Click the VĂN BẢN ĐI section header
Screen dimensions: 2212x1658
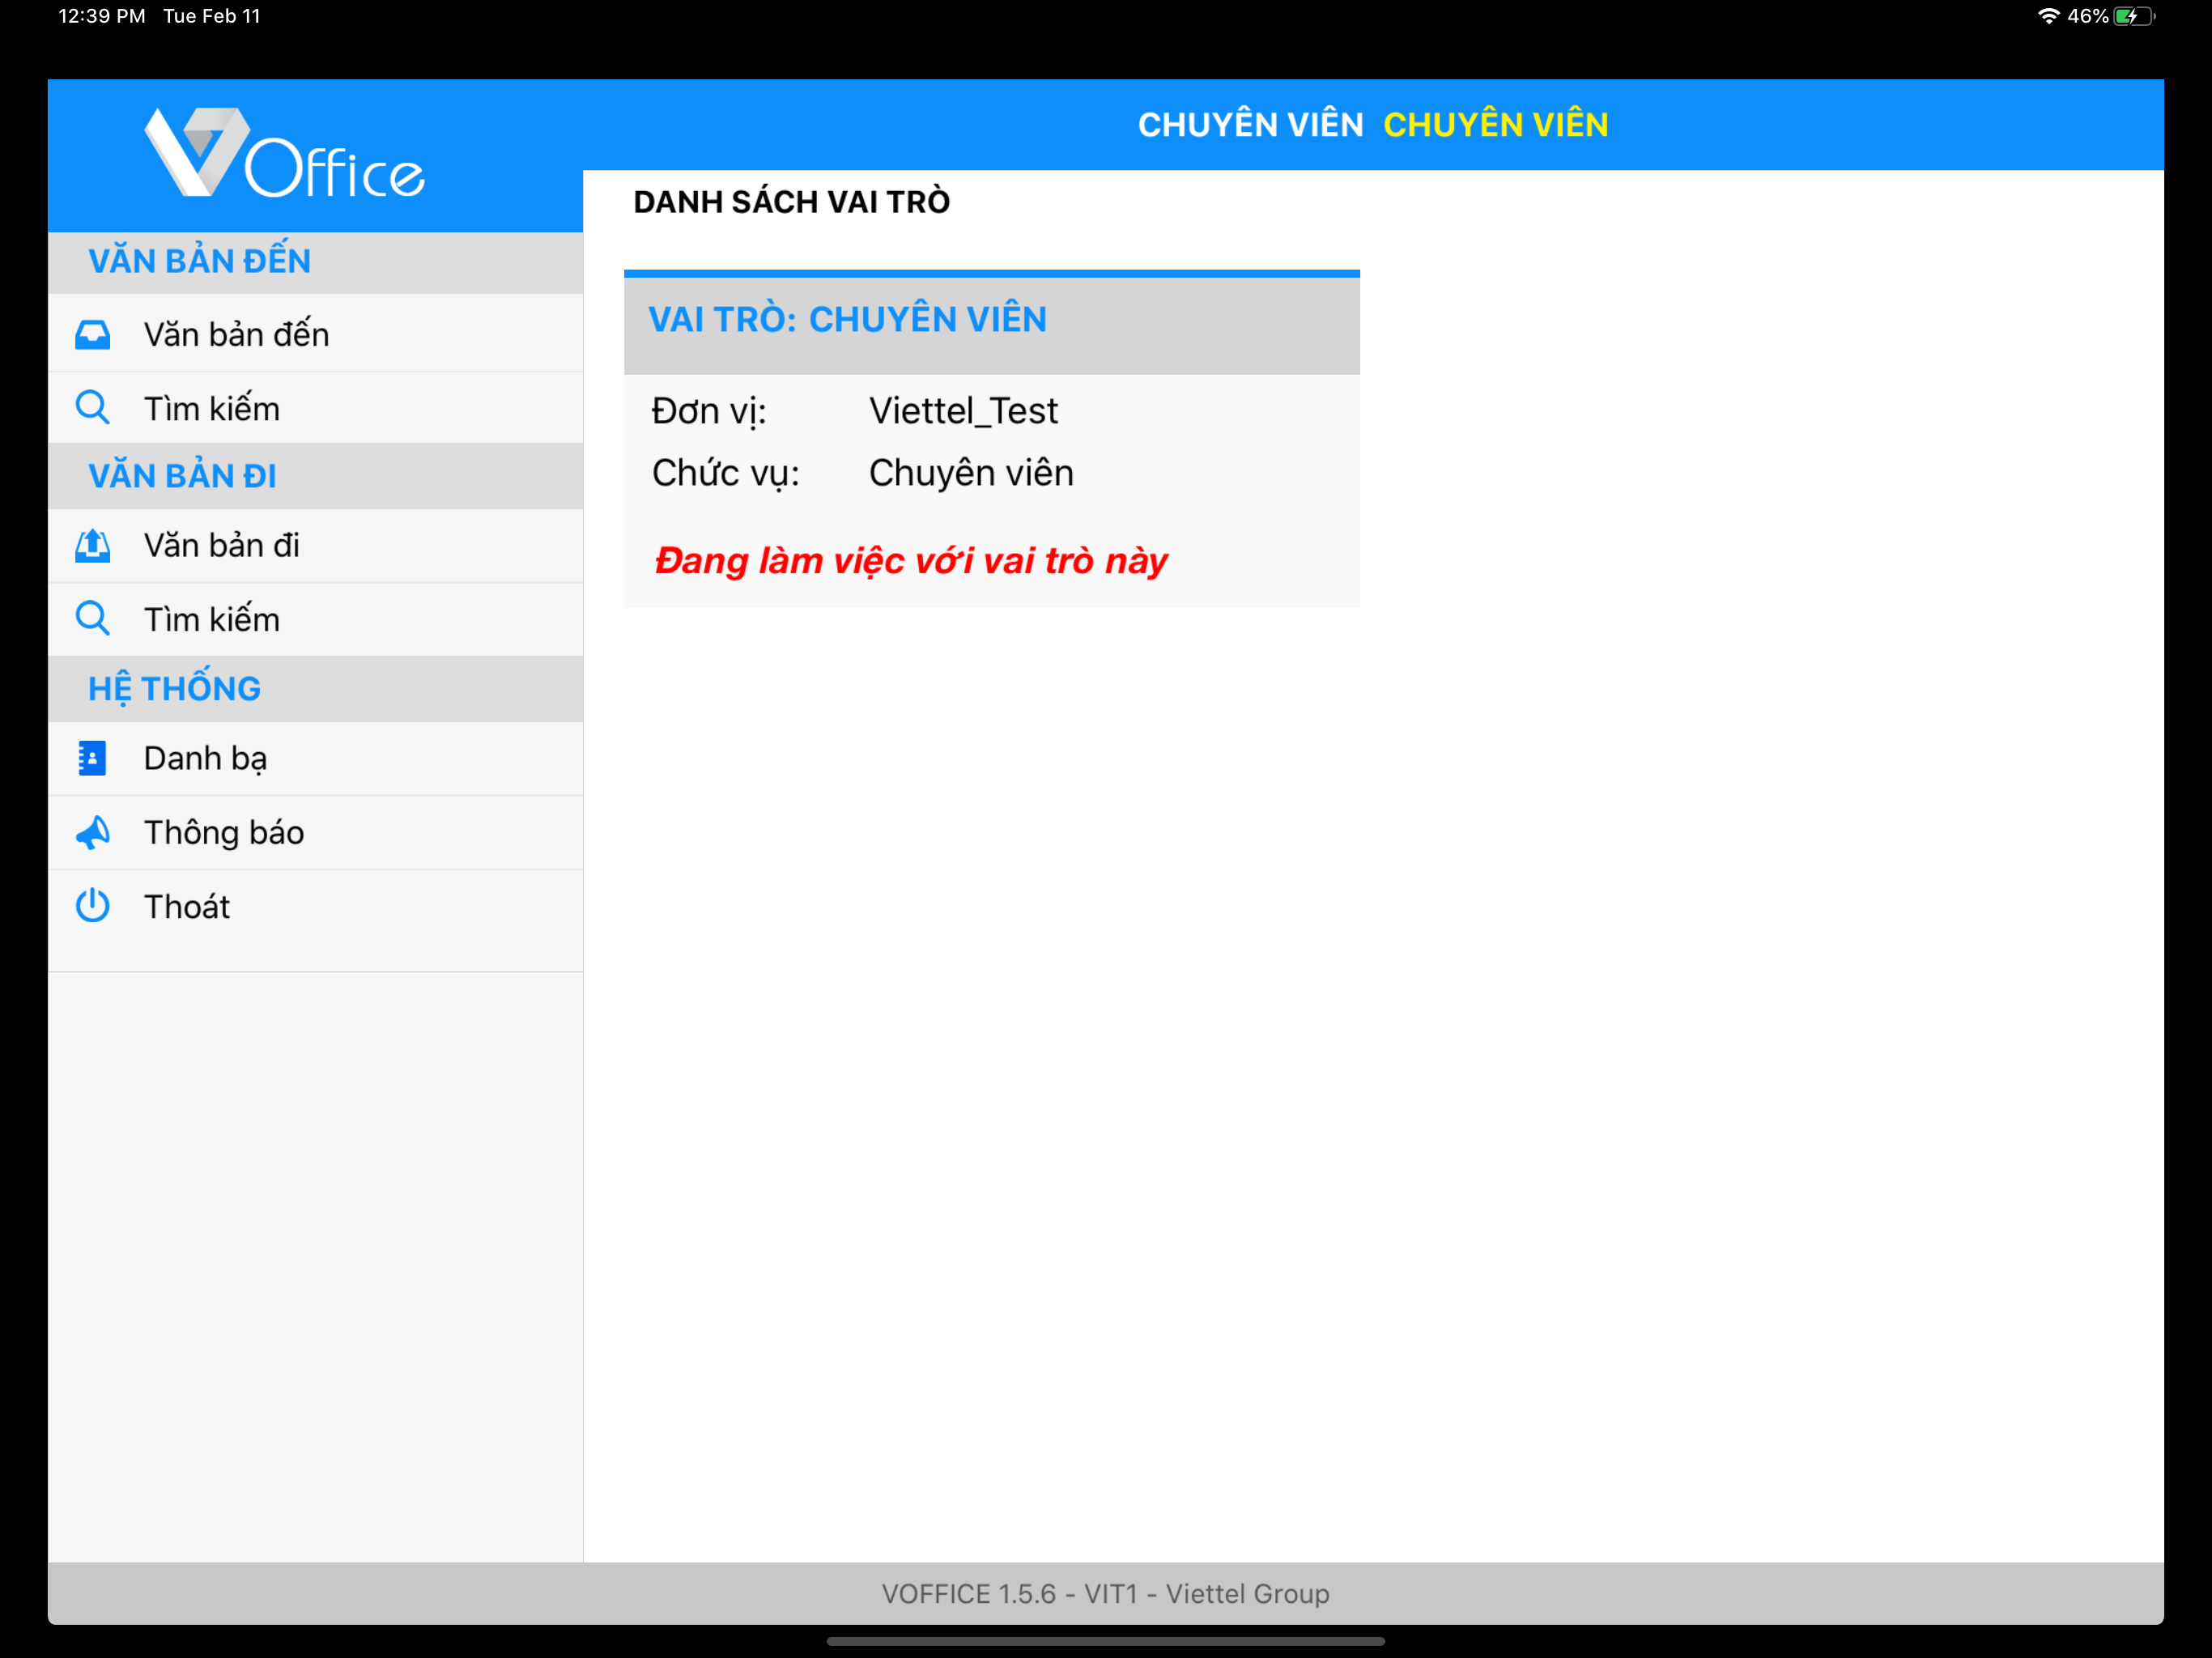pyautogui.click(x=315, y=476)
